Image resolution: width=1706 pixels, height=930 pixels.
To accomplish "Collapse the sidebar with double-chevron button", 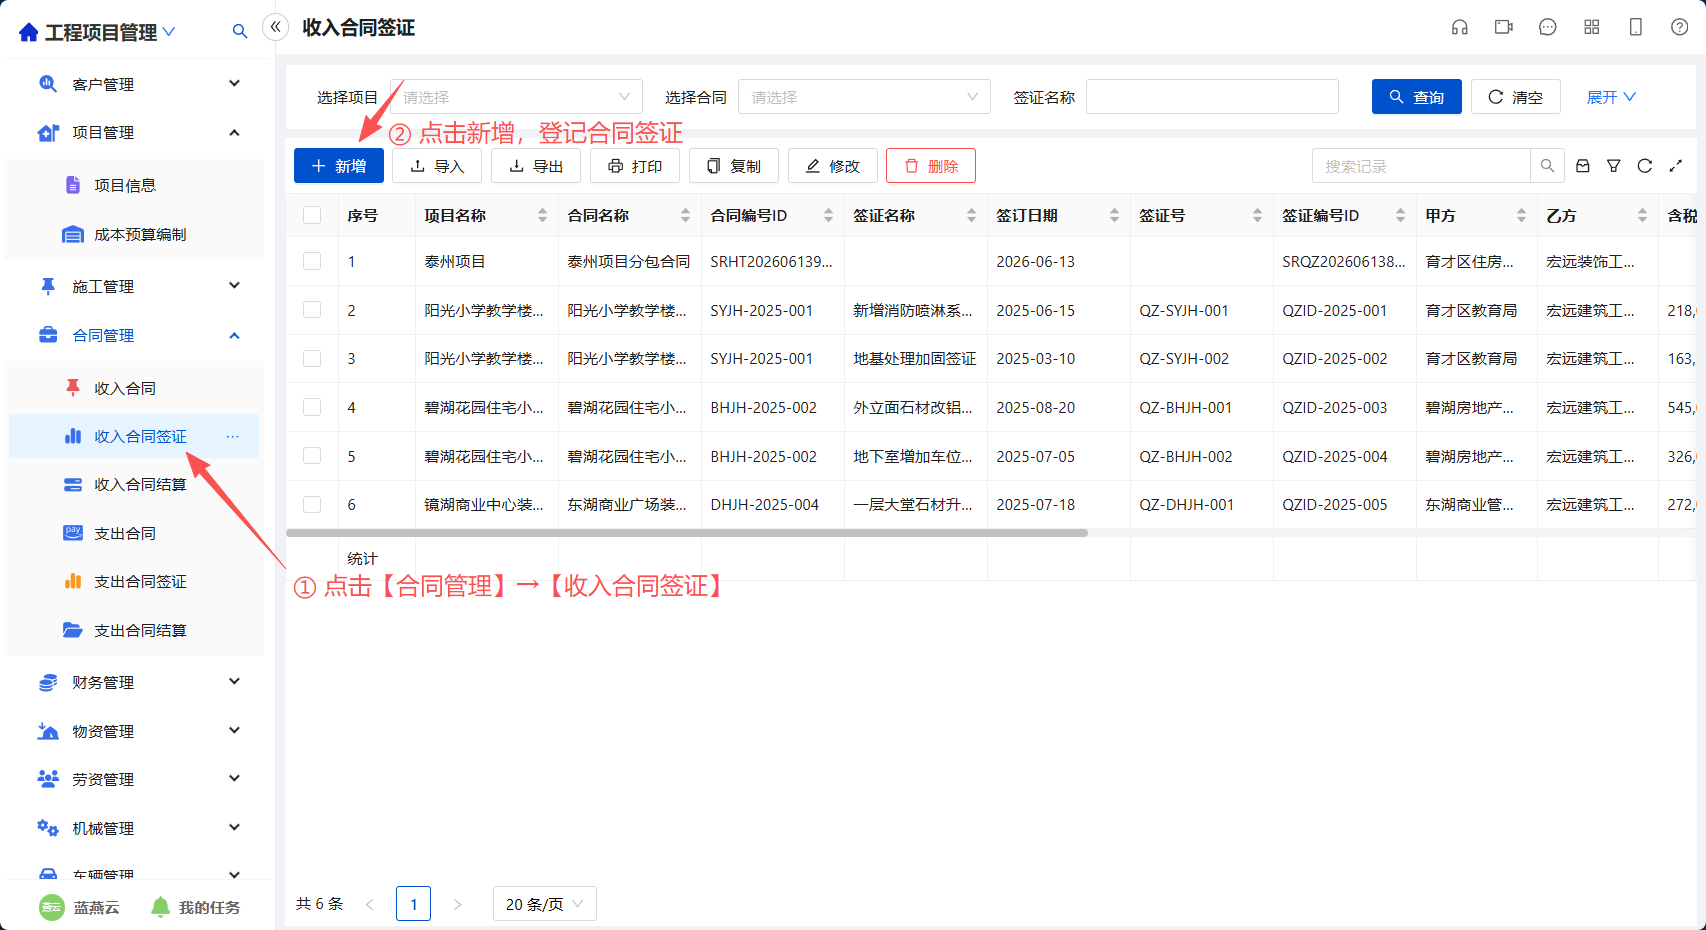I will (276, 27).
